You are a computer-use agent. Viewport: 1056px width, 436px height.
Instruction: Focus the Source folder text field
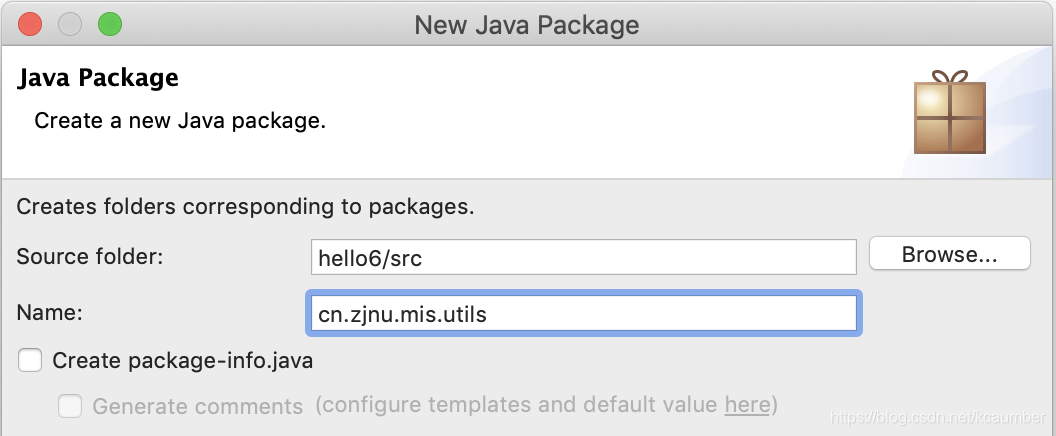583,257
